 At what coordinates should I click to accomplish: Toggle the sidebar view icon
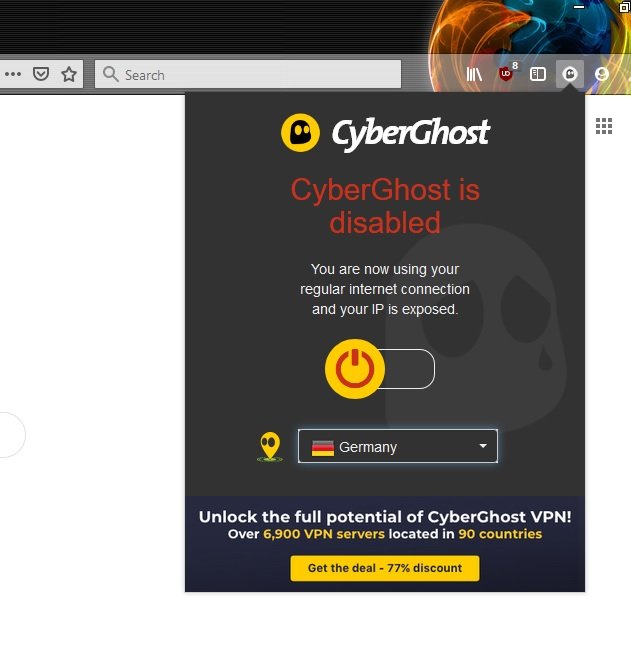pyautogui.click(x=537, y=74)
